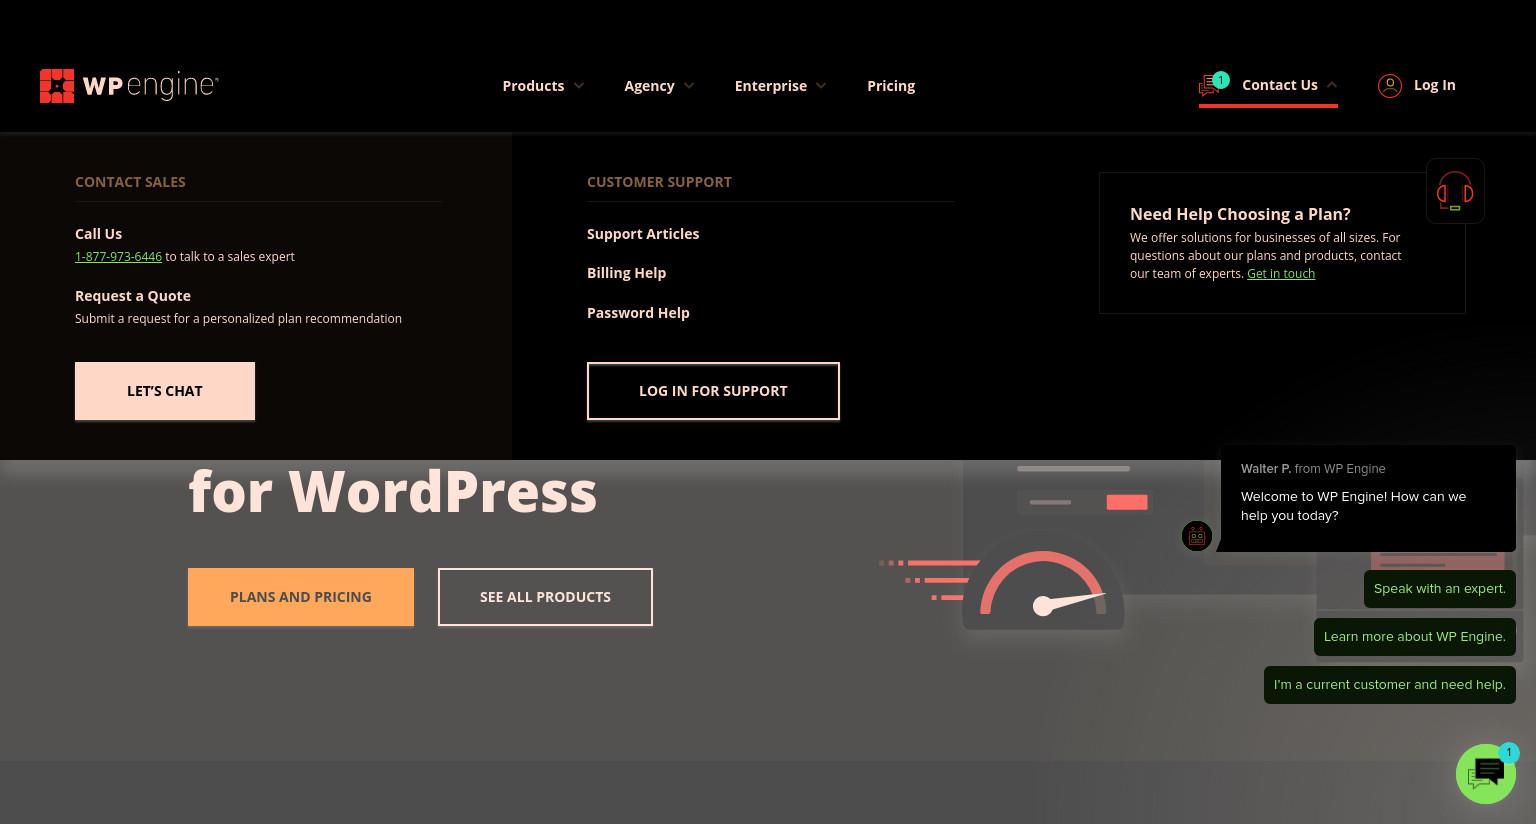1536x824 pixels.
Task: Open the Enterprise menu
Action: pyautogui.click(x=770, y=86)
